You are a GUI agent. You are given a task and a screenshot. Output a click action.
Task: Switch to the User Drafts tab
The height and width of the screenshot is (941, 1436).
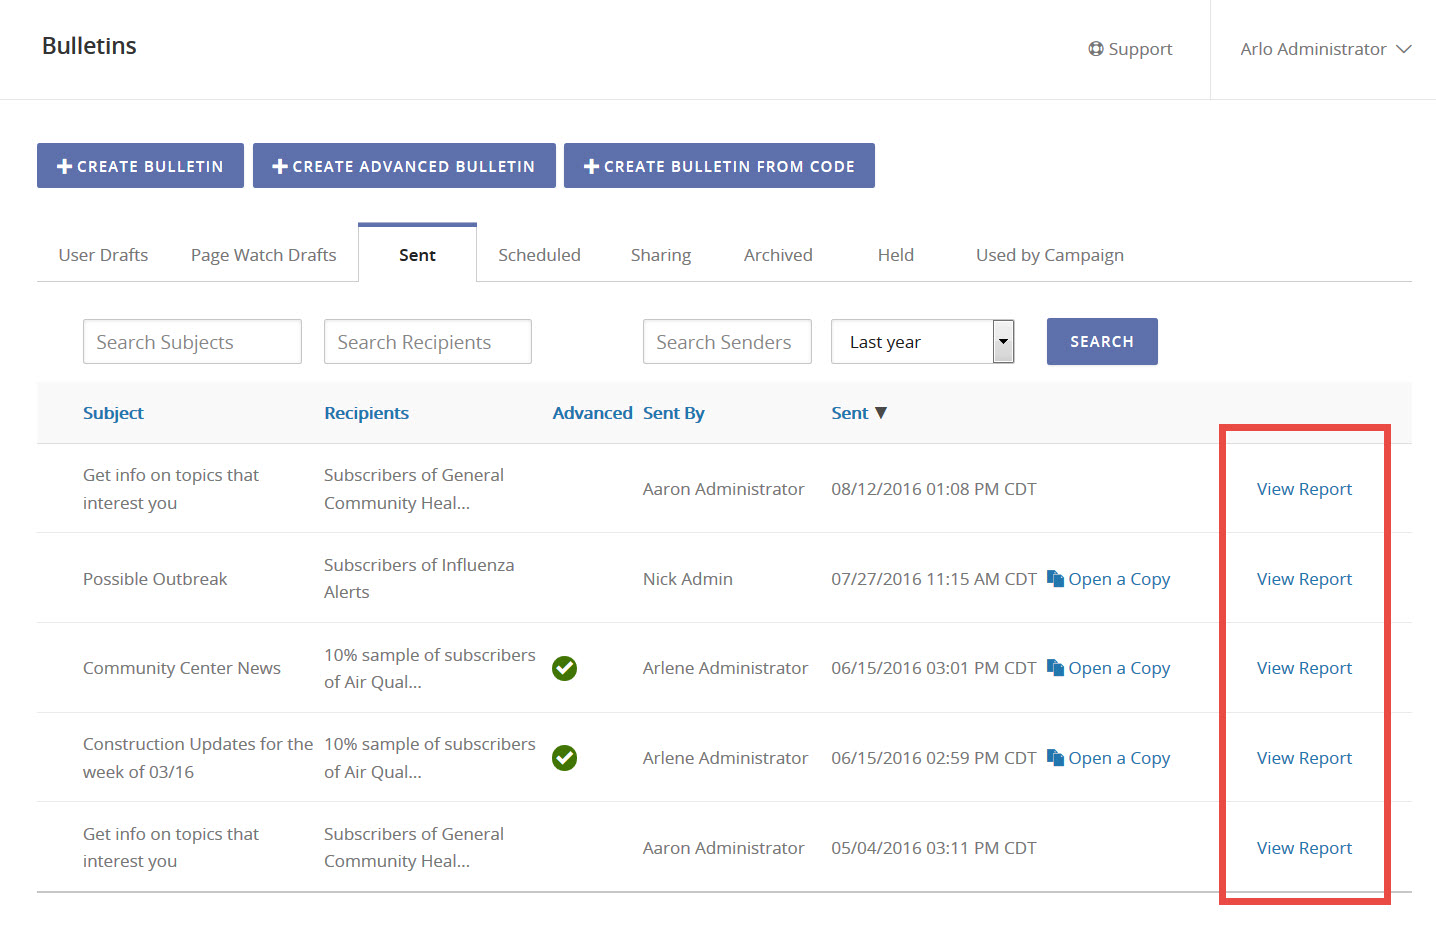103,254
